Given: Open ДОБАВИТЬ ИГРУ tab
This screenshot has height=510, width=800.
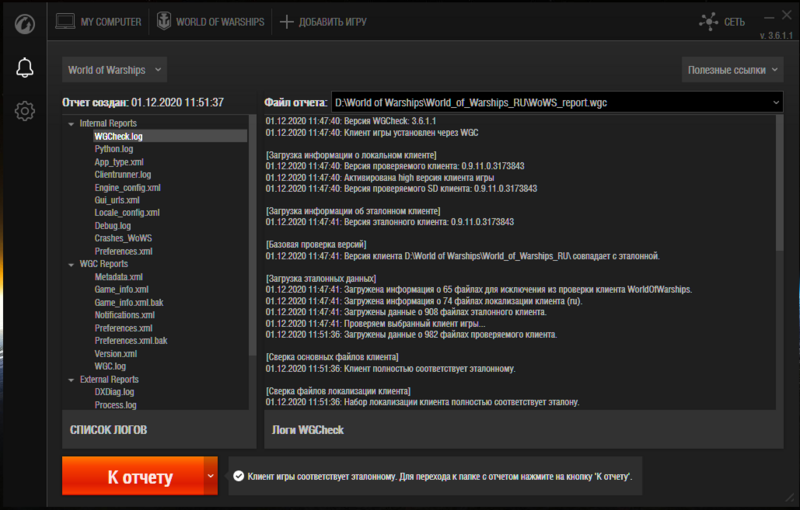Looking at the screenshot, I should tap(323, 22).
